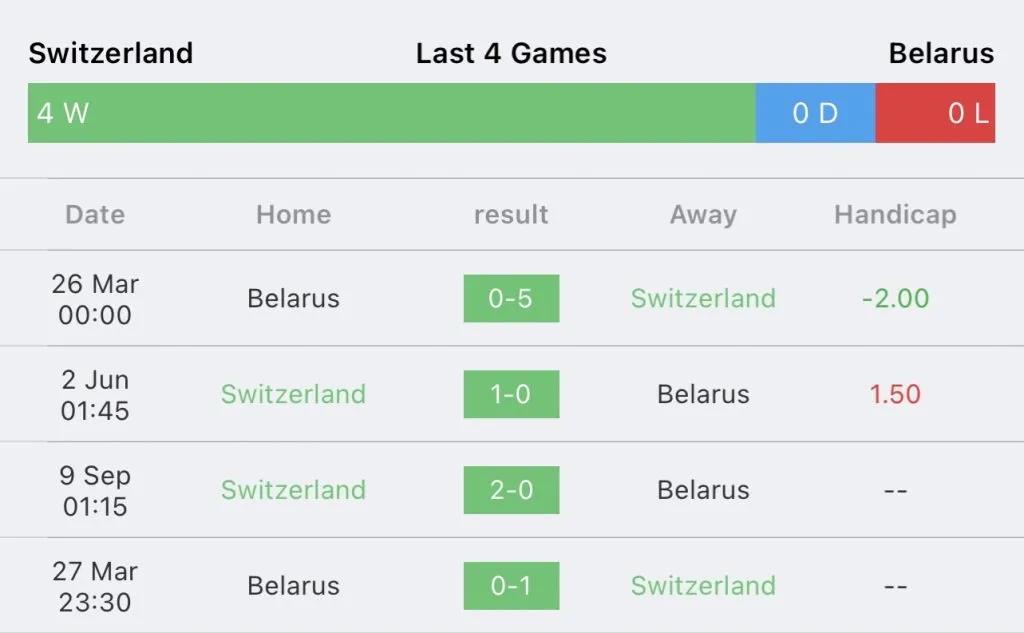Open the 0-1 result score badge

pos(511,586)
